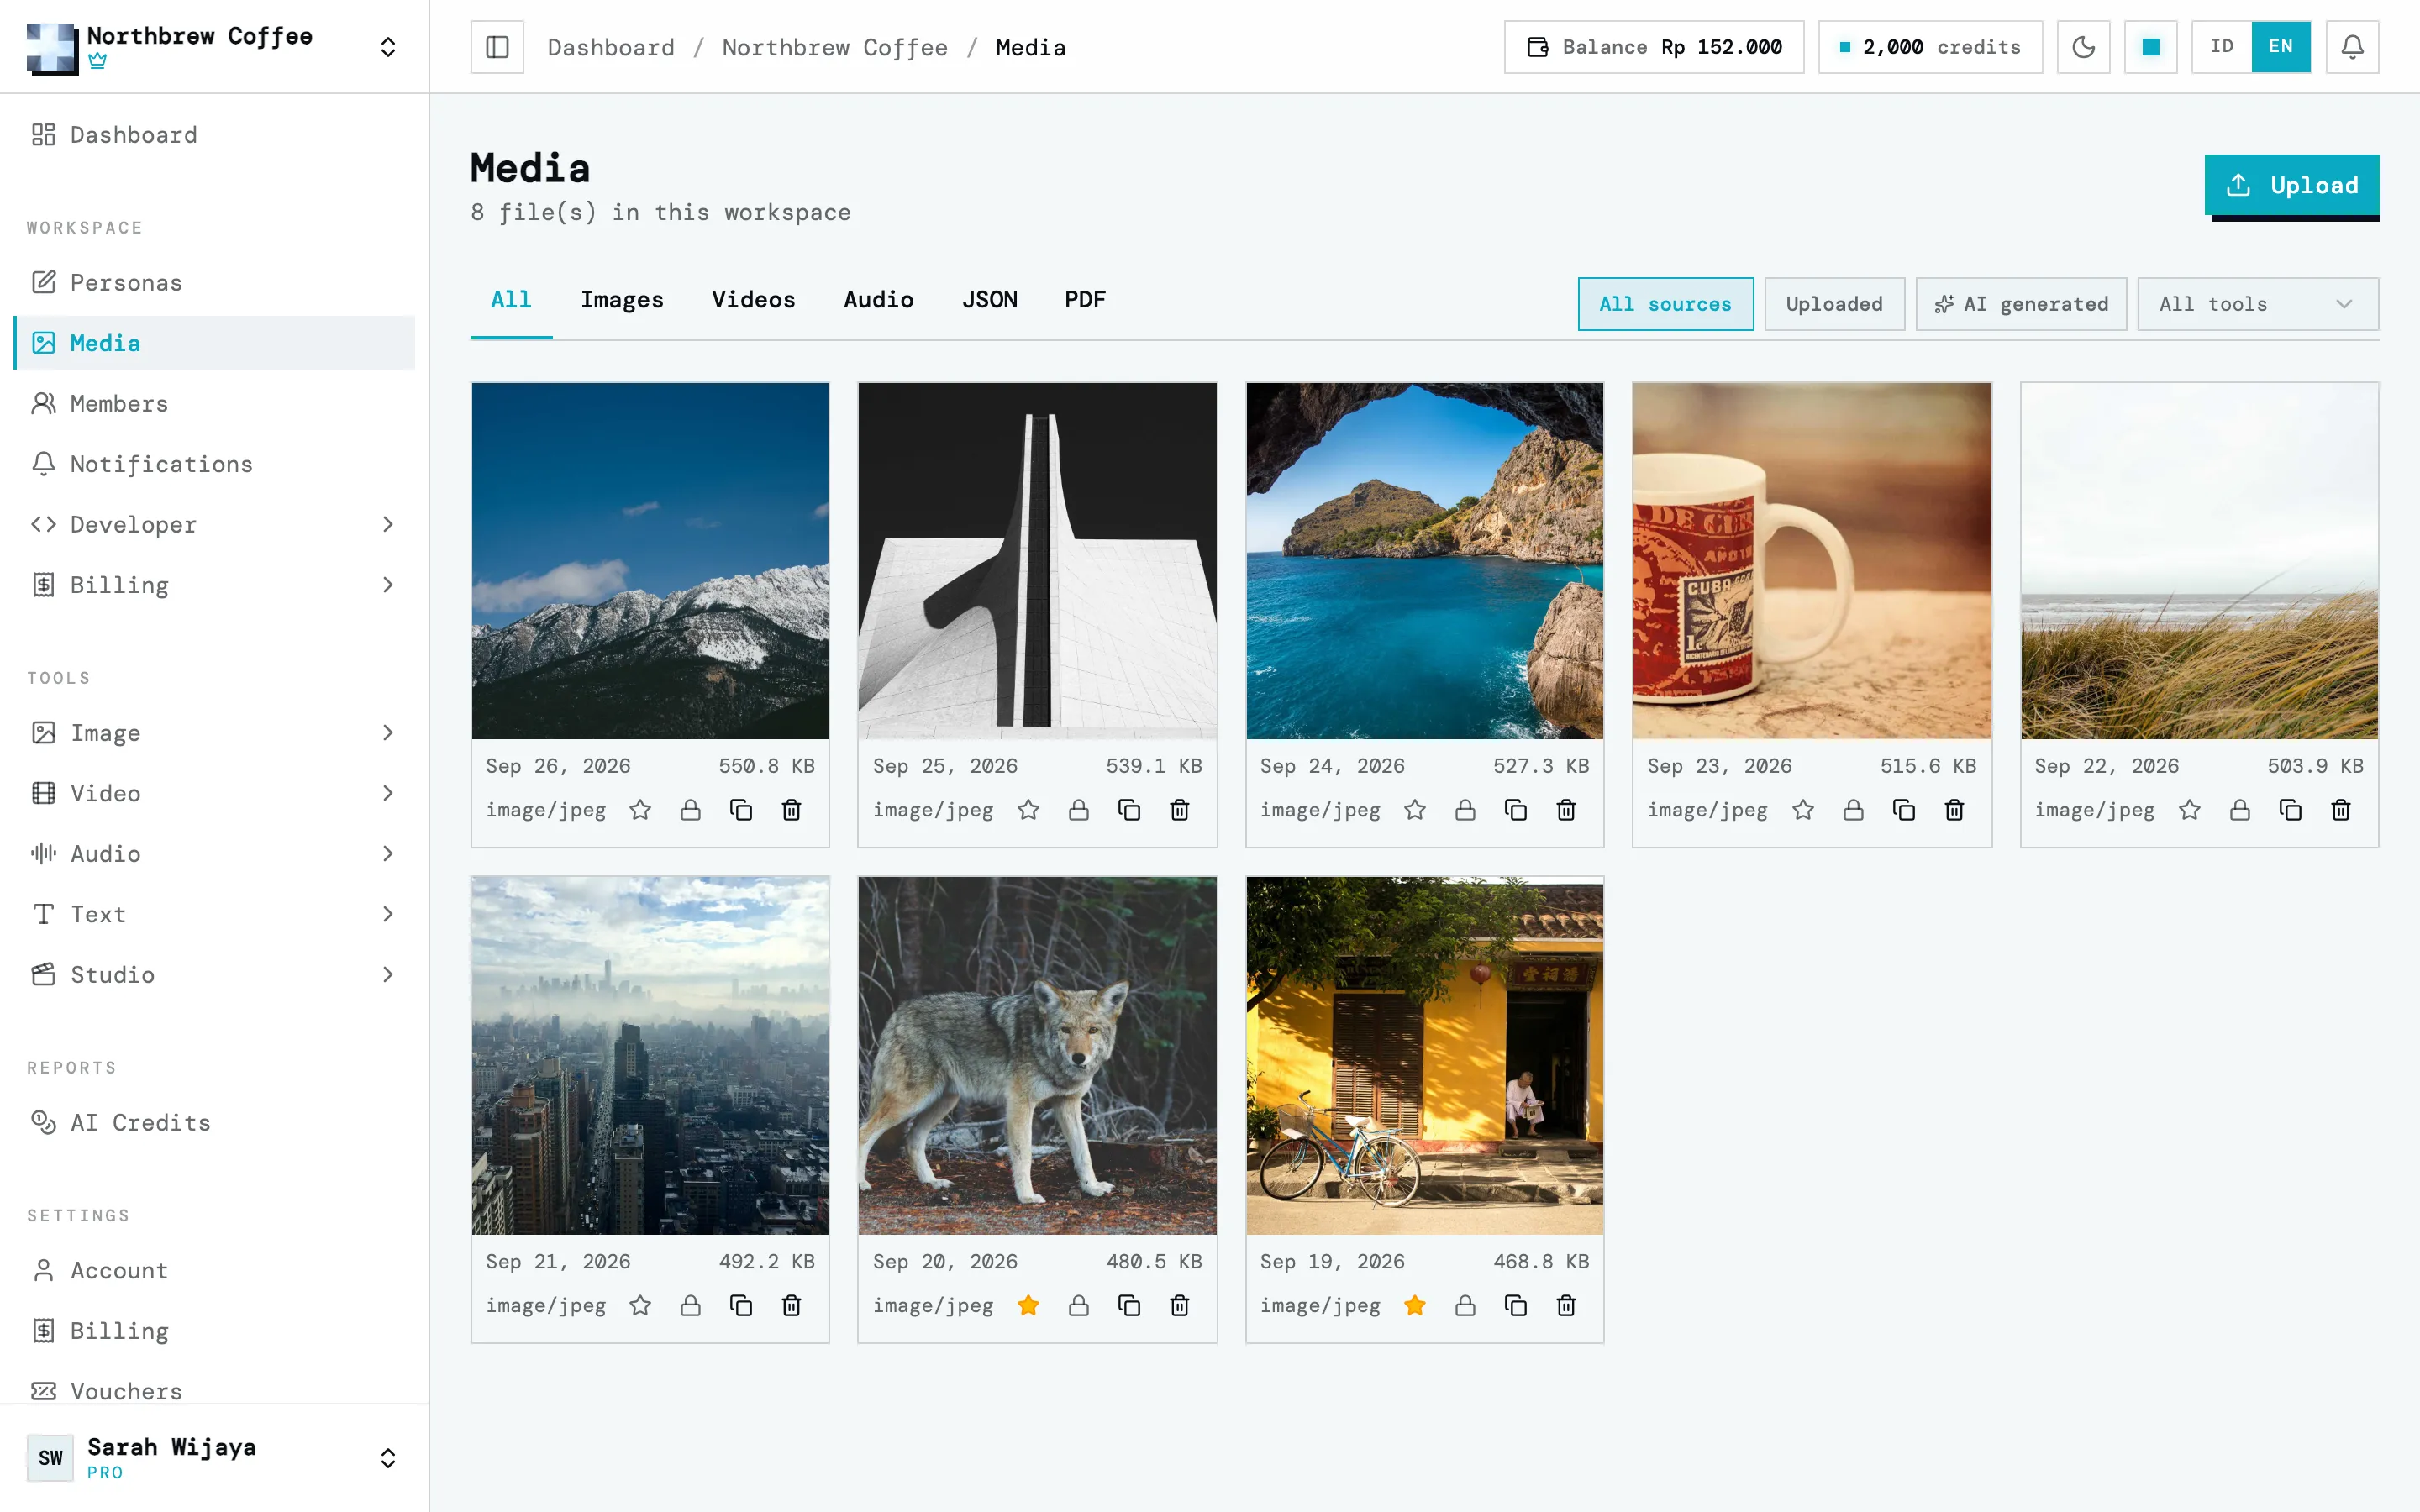Expand the Image tools section
The image size is (2420, 1512).
coord(214,733)
